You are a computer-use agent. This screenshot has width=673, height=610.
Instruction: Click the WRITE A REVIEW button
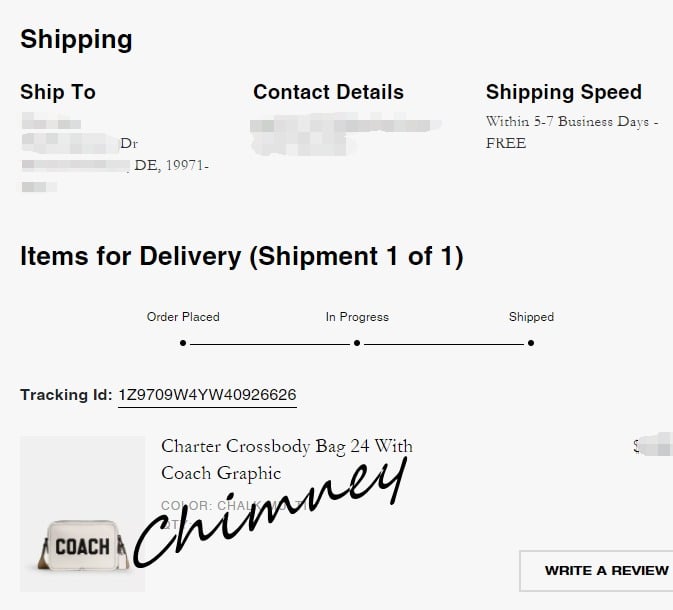pos(597,571)
